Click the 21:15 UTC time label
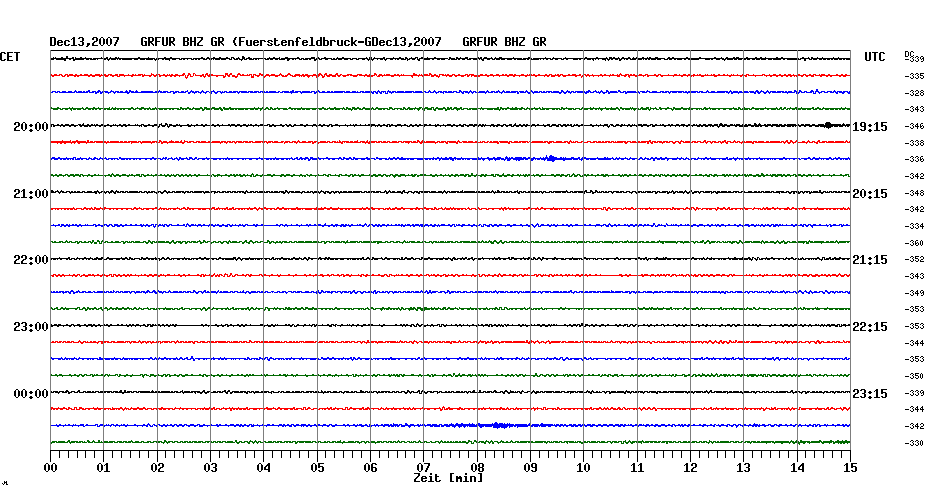This screenshot has height=494, width=930. tap(870, 260)
